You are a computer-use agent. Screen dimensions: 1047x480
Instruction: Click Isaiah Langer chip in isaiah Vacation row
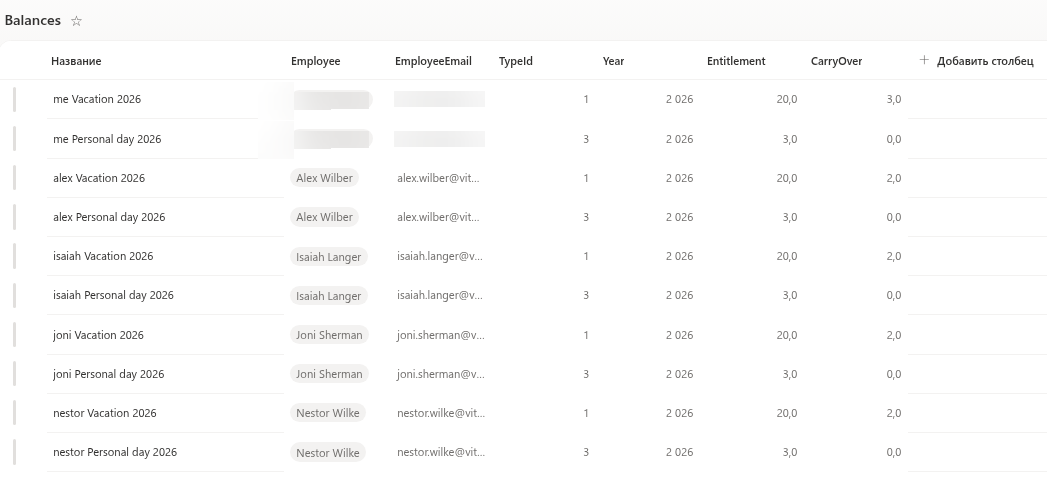click(x=329, y=256)
